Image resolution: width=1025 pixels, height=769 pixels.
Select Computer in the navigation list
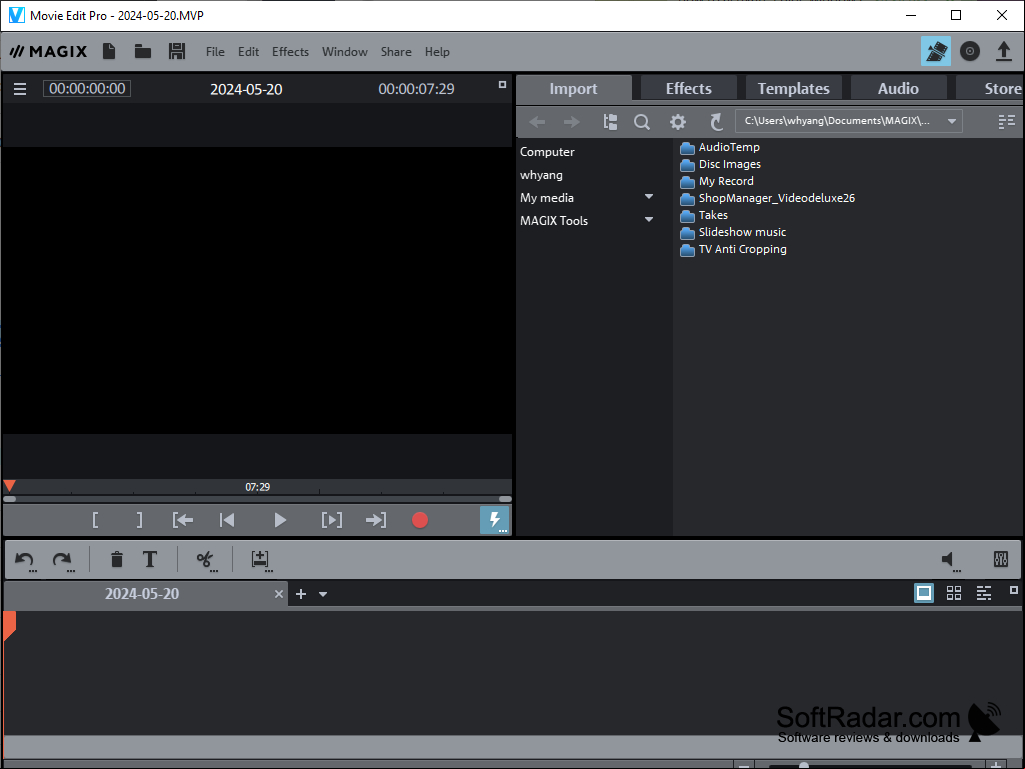coord(547,152)
